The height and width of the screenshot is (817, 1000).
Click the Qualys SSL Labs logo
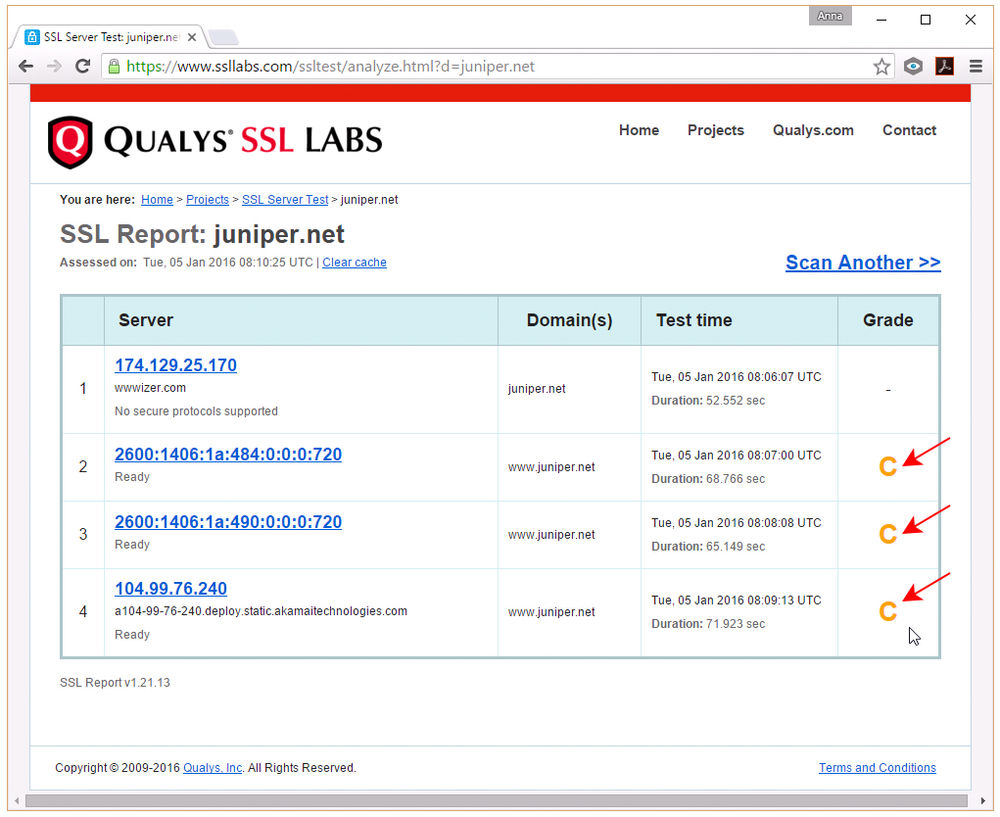coord(215,141)
